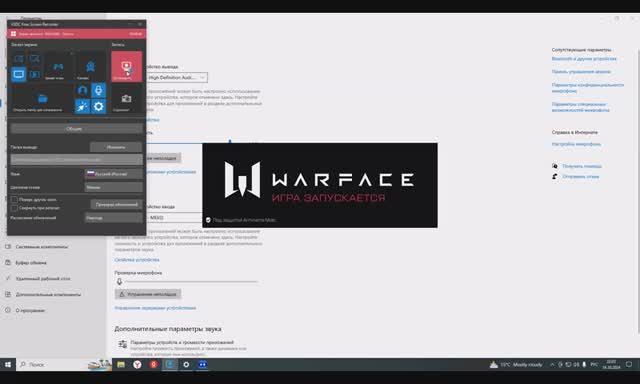Image resolution: width=640 pixels, height=384 pixels.
Task: Open О программе in the Settings sidebar
Action: click(30, 310)
